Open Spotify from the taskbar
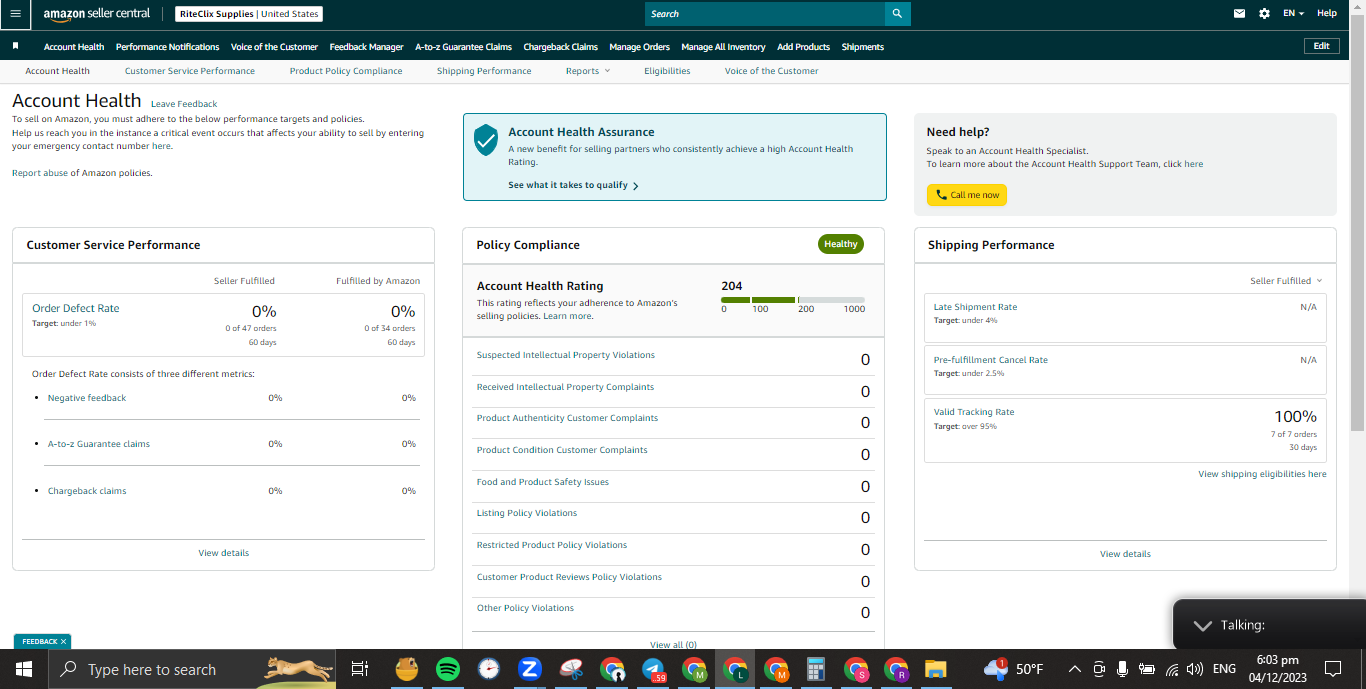 [447, 669]
